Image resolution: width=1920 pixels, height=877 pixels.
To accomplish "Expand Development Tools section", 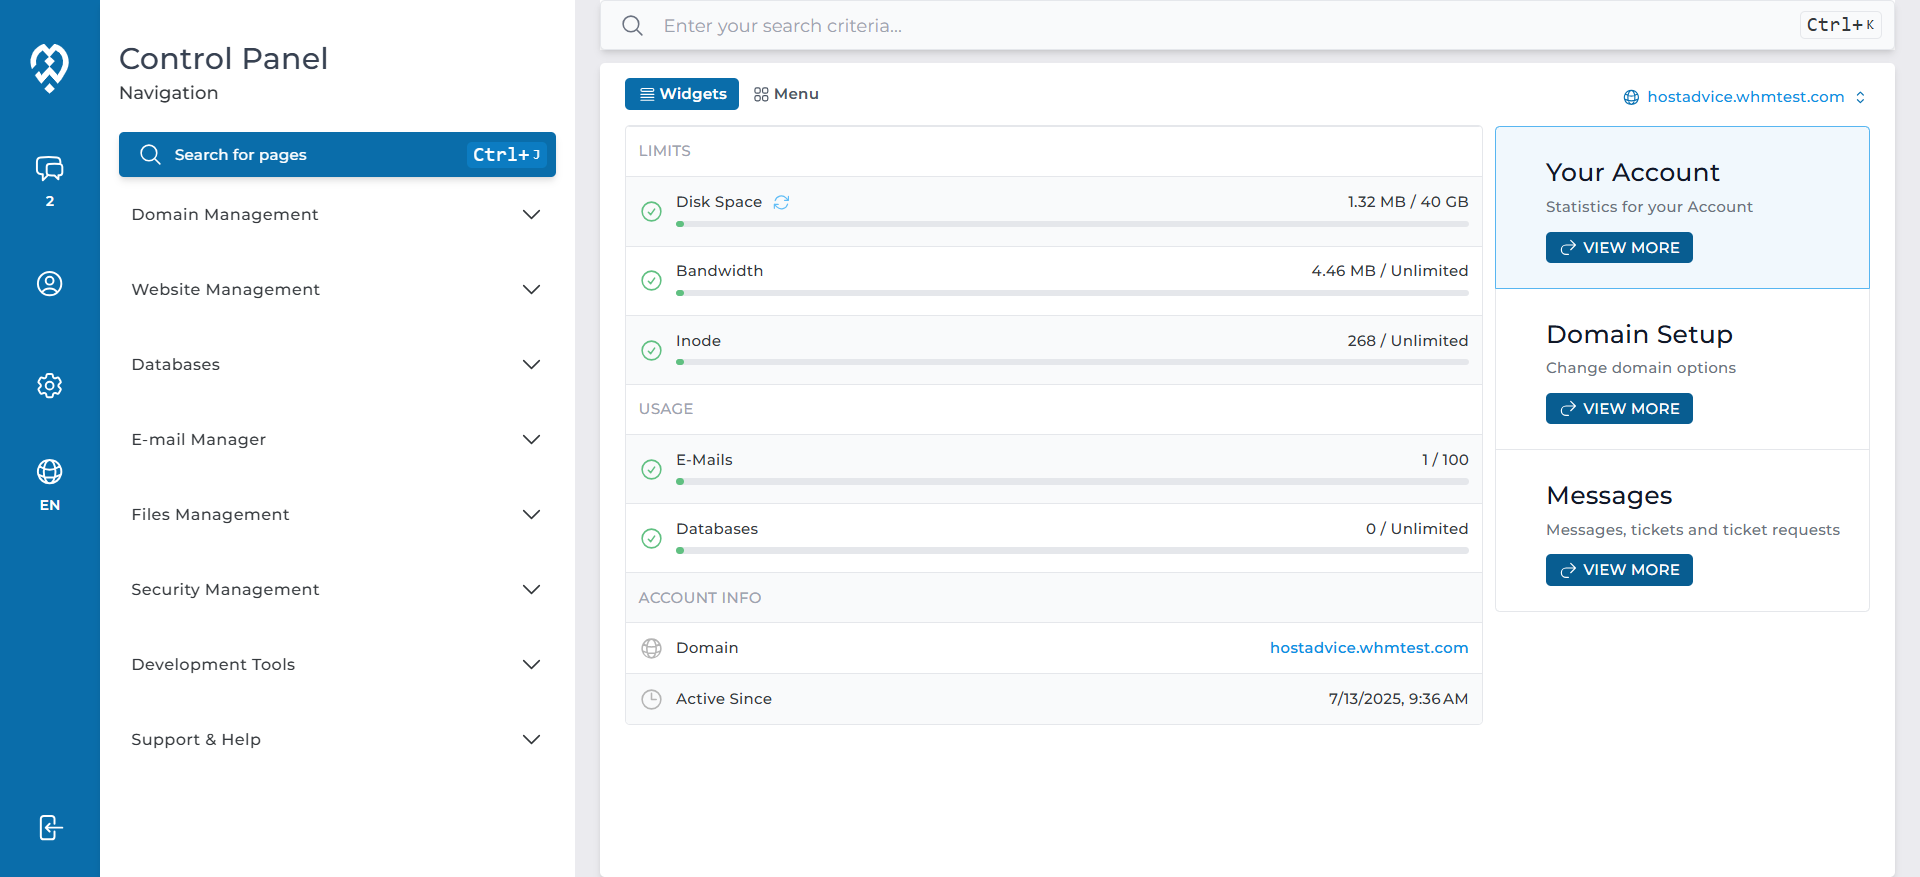I will tap(336, 664).
